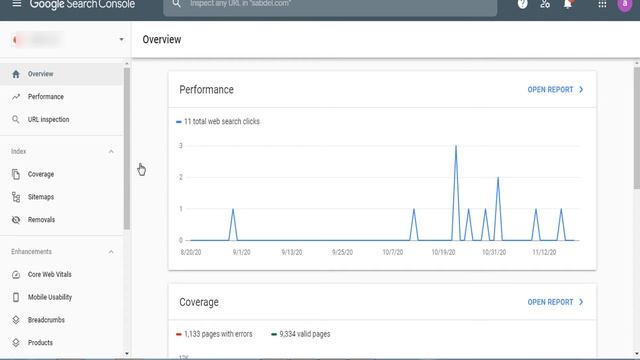Open URL inspection in sidebar

point(61,120)
